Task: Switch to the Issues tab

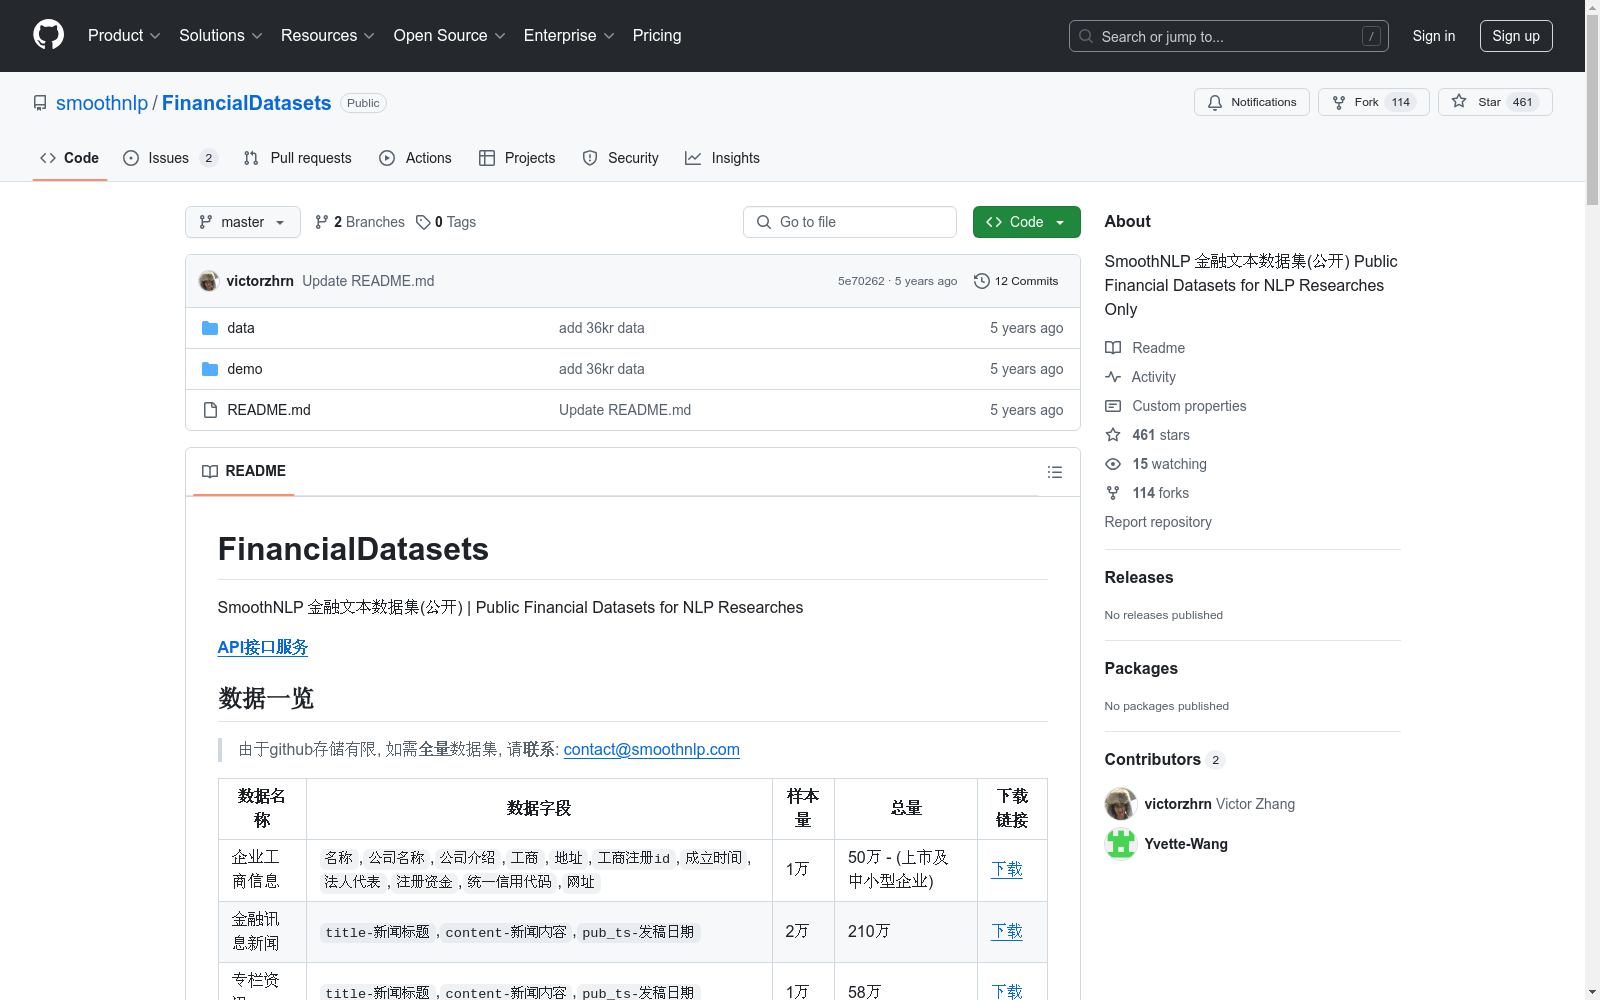Action: (x=170, y=158)
